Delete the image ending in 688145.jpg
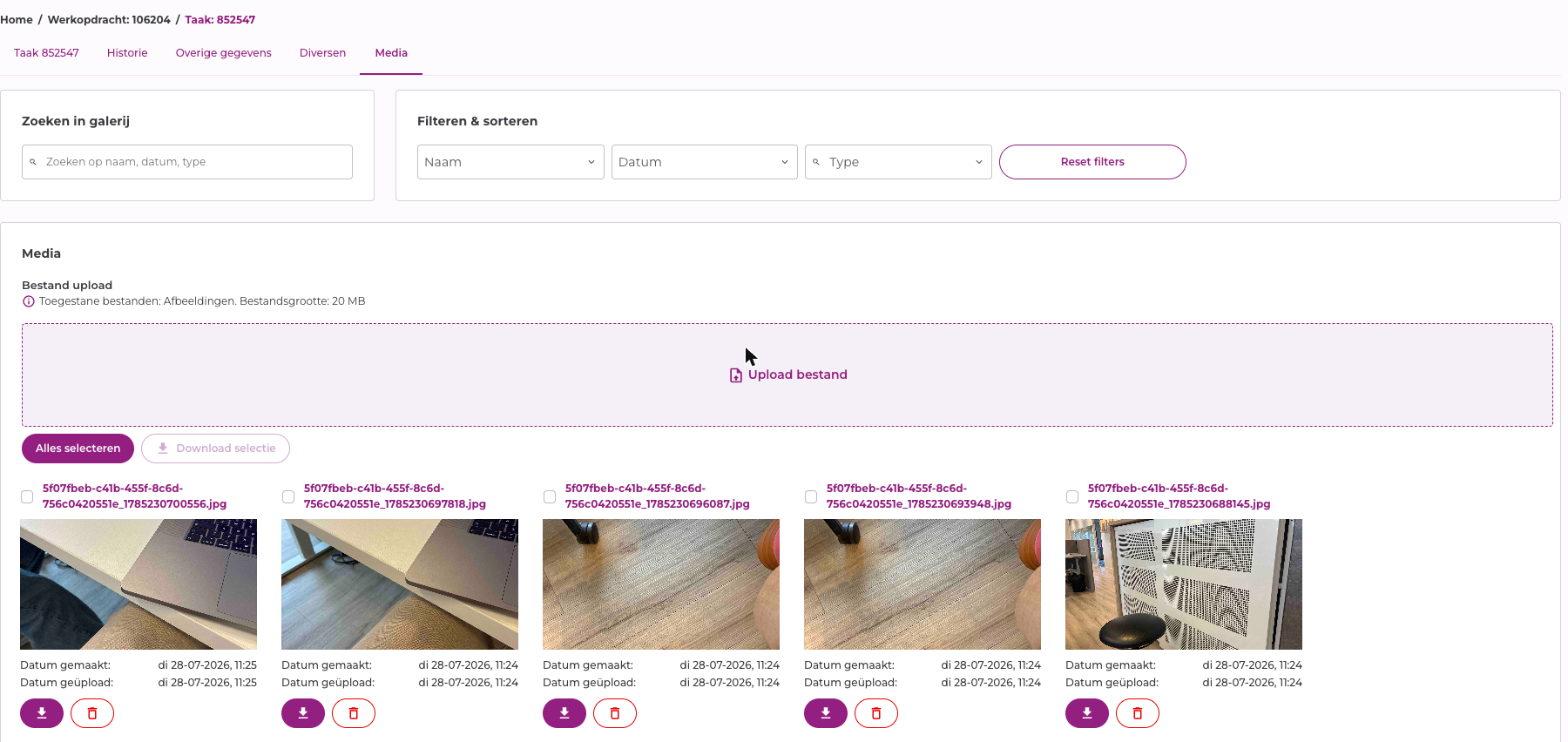Screen dimensions: 1568x742 pyautogui.click(x=1137, y=713)
